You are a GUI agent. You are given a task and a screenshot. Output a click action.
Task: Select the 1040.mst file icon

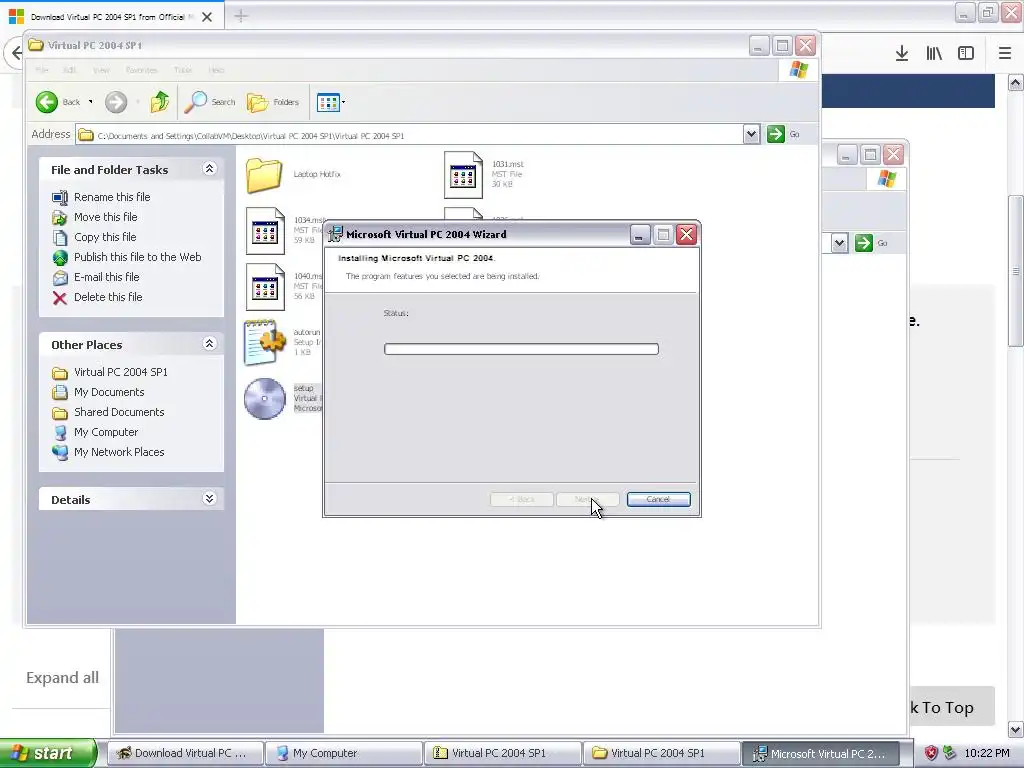pos(265,287)
